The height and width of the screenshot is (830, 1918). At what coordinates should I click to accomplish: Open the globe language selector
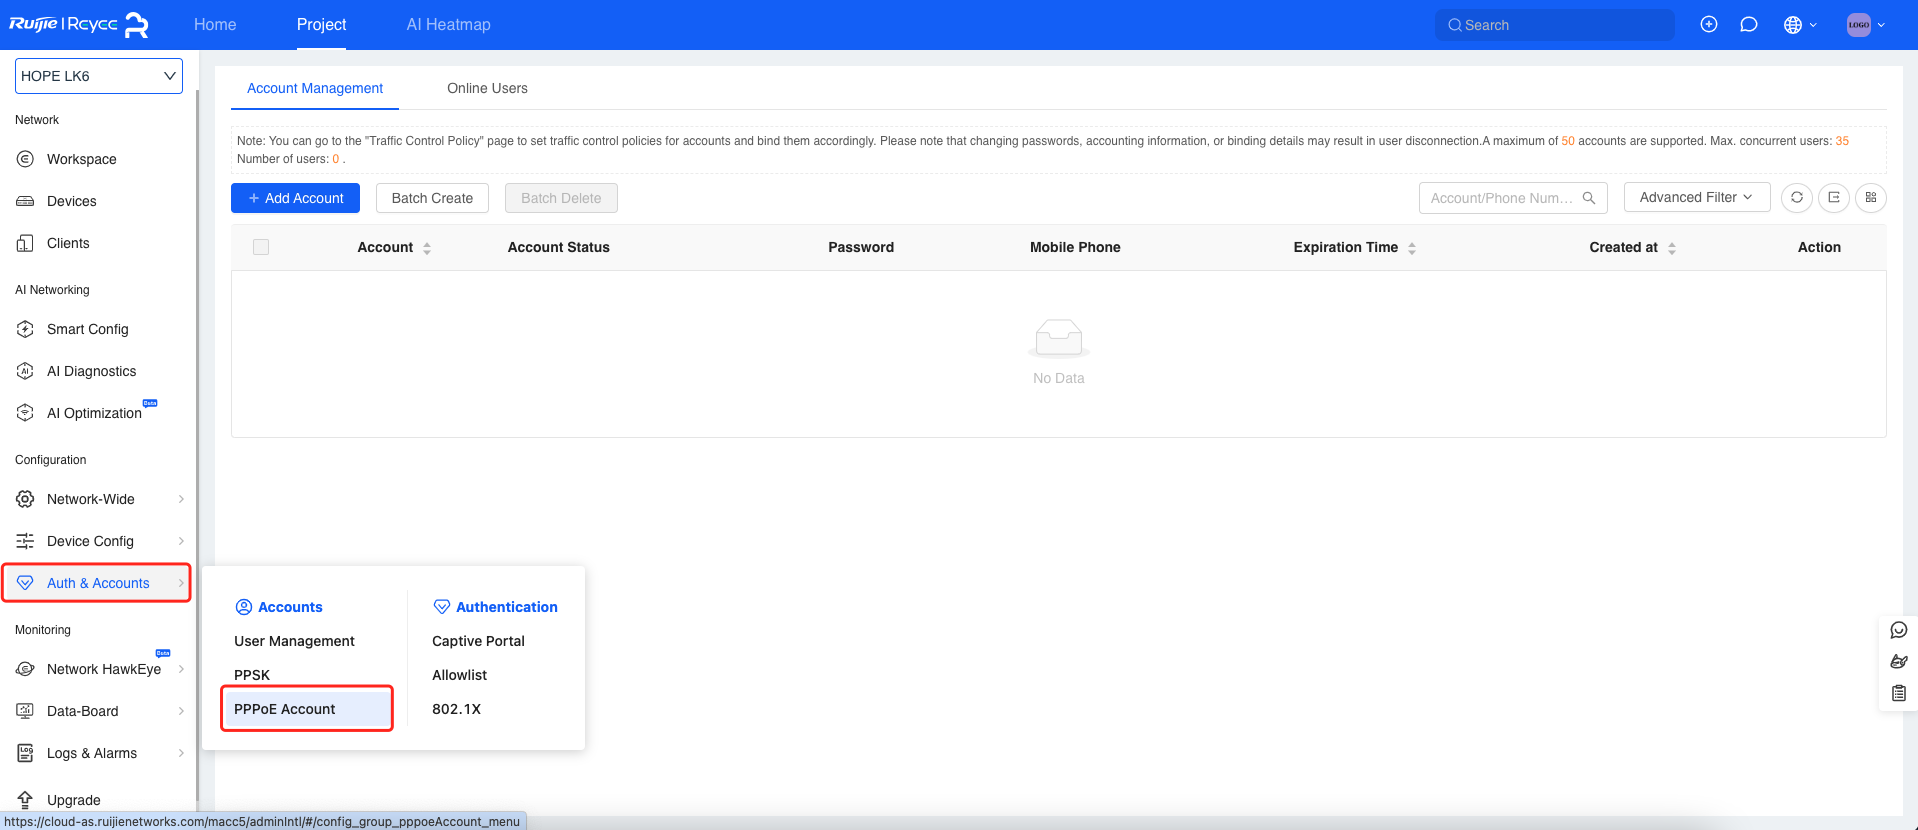point(1800,24)
